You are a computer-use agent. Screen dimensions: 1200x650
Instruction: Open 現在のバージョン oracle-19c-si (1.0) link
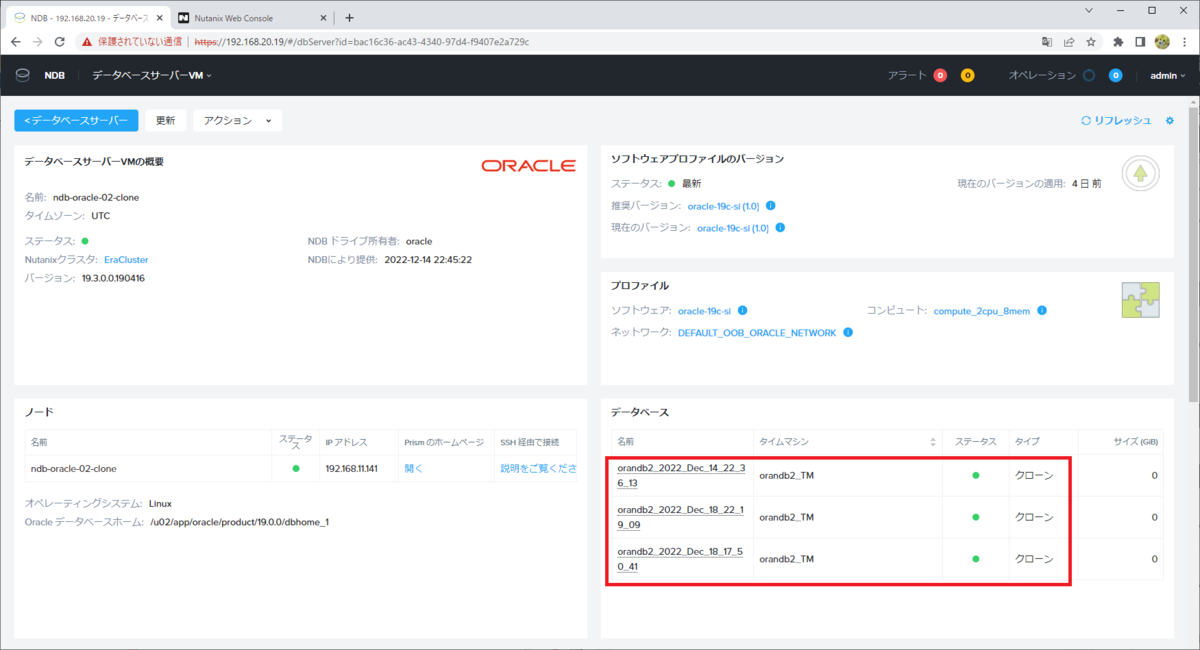(733, 228)
